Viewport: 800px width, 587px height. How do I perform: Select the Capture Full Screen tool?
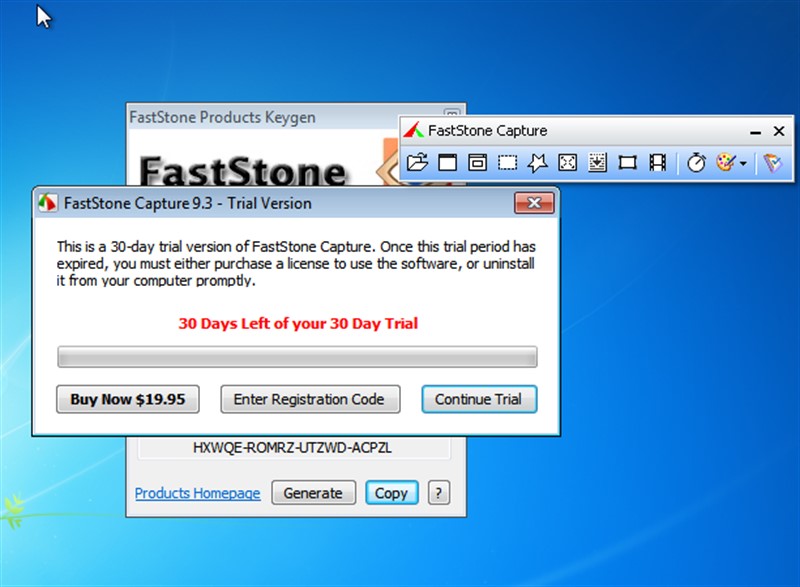567,163
